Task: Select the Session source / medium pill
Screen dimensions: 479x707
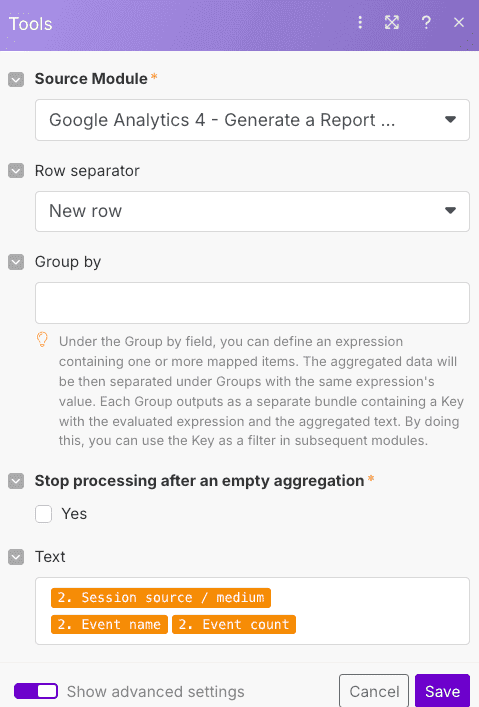Action: pyautogui.click(x=161, y=597)
